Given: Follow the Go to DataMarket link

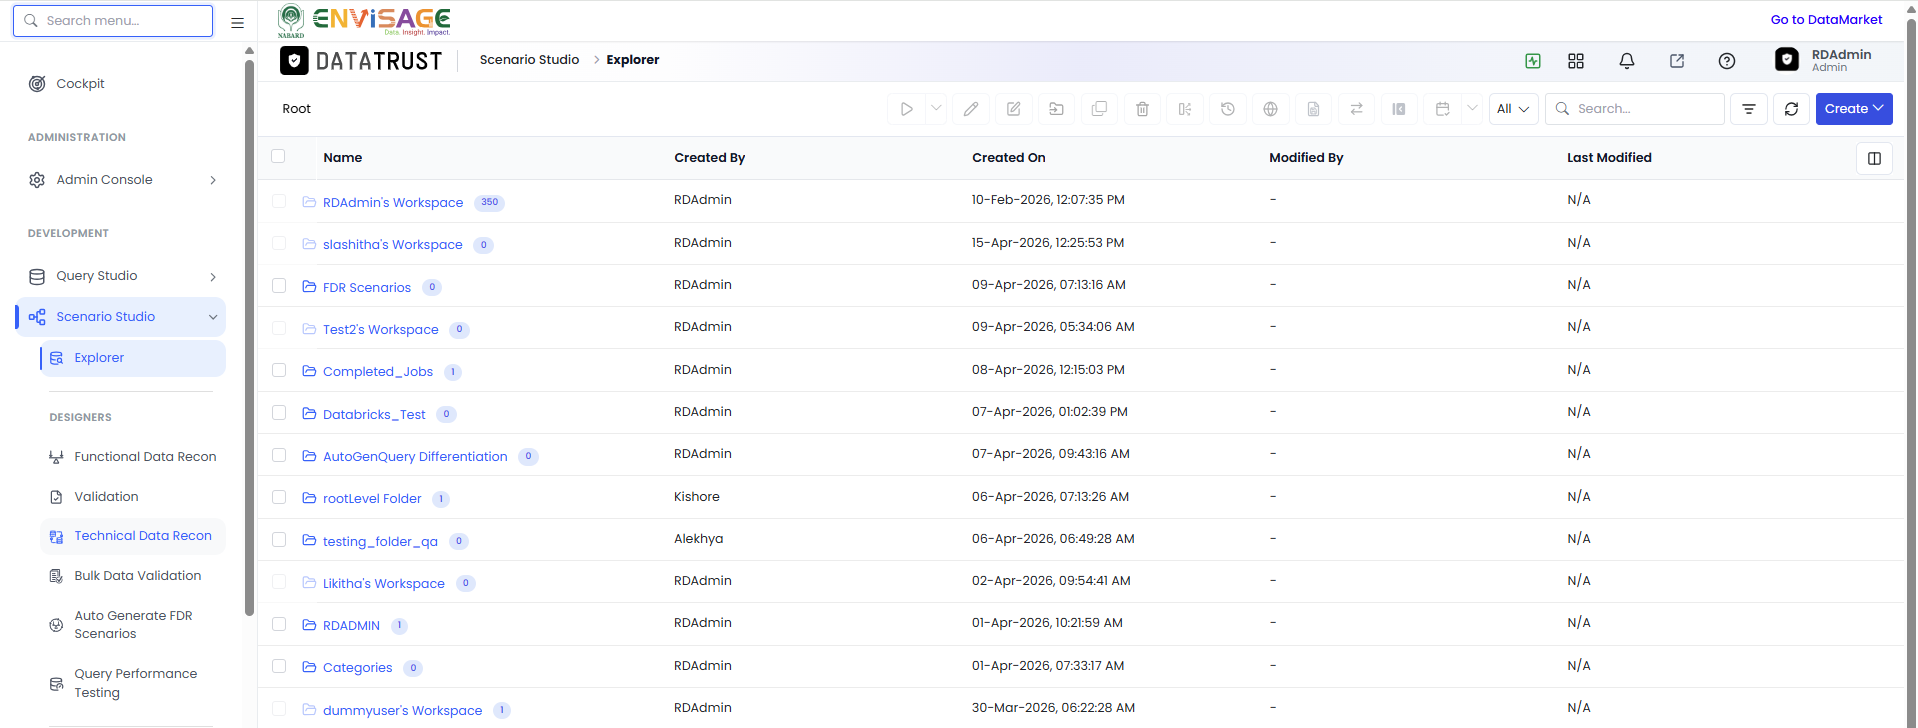Looking at the screenshot, I should coord(1826,20).
